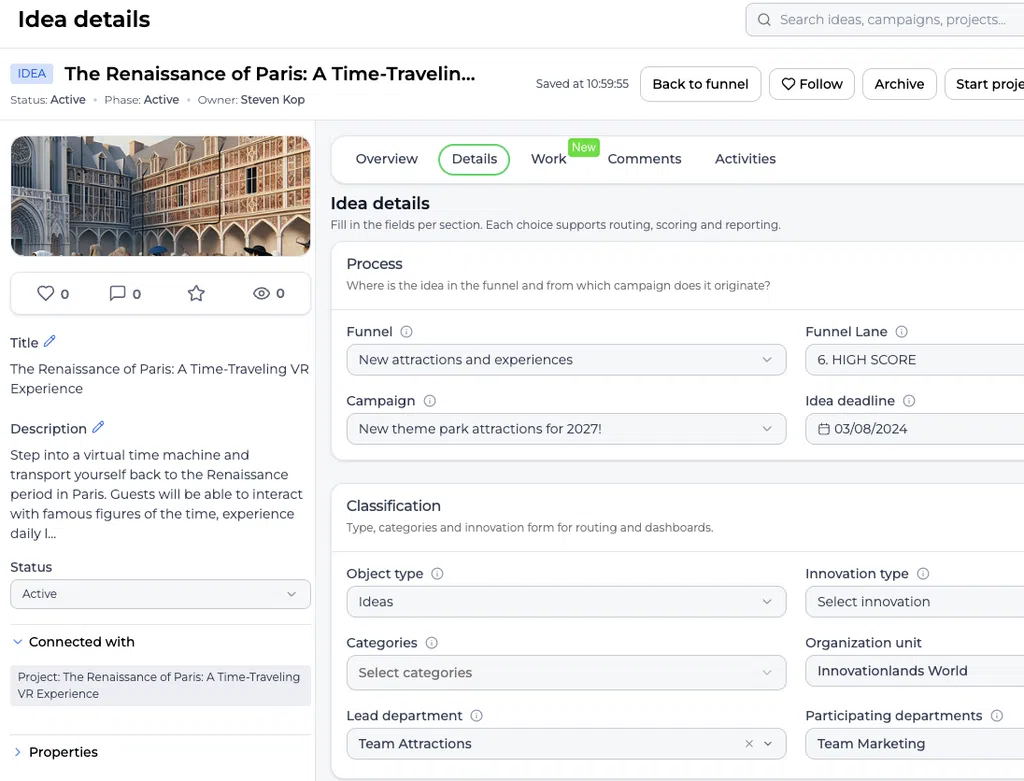Show info for Participating departments field
This screenshot has width=1024, height=781.
pos(997,716)
